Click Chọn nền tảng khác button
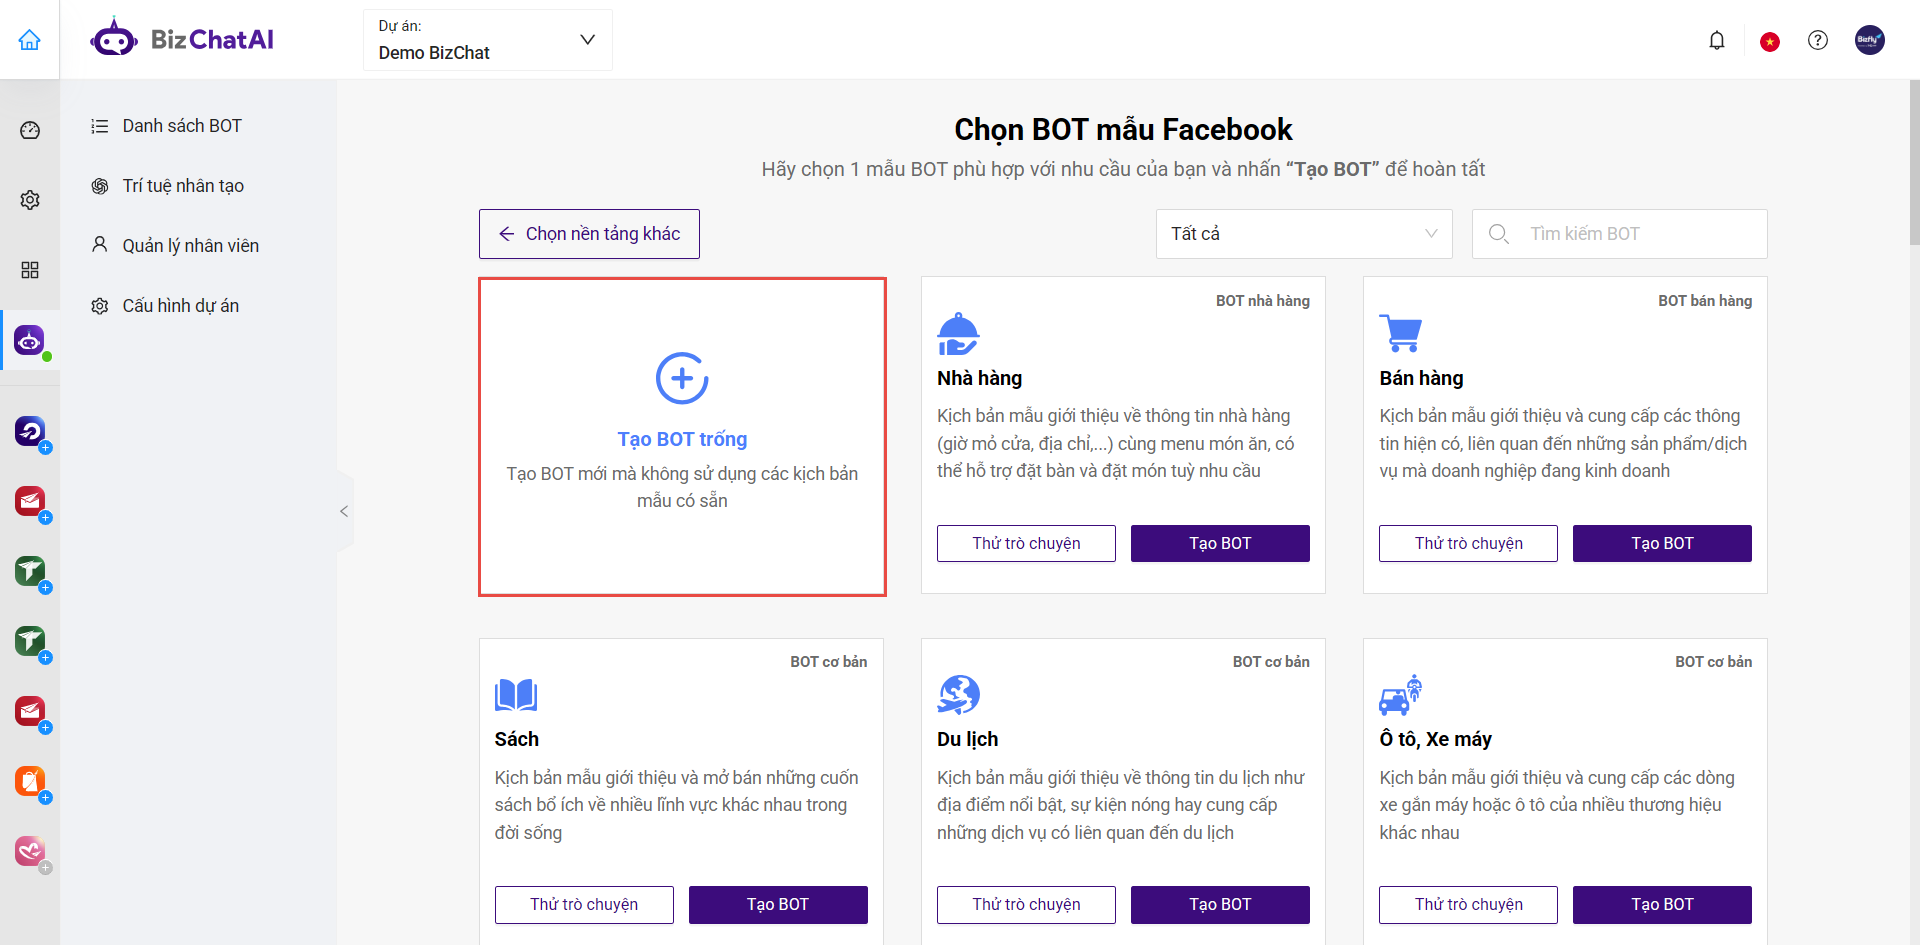 (589, 234)
